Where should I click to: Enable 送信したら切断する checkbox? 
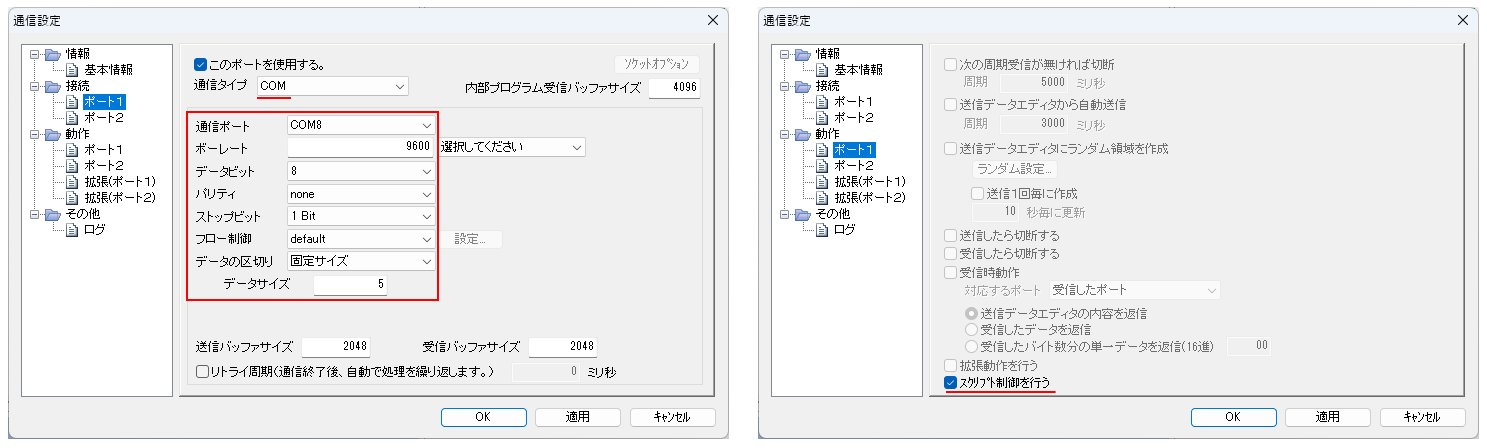tap(951, 236)
